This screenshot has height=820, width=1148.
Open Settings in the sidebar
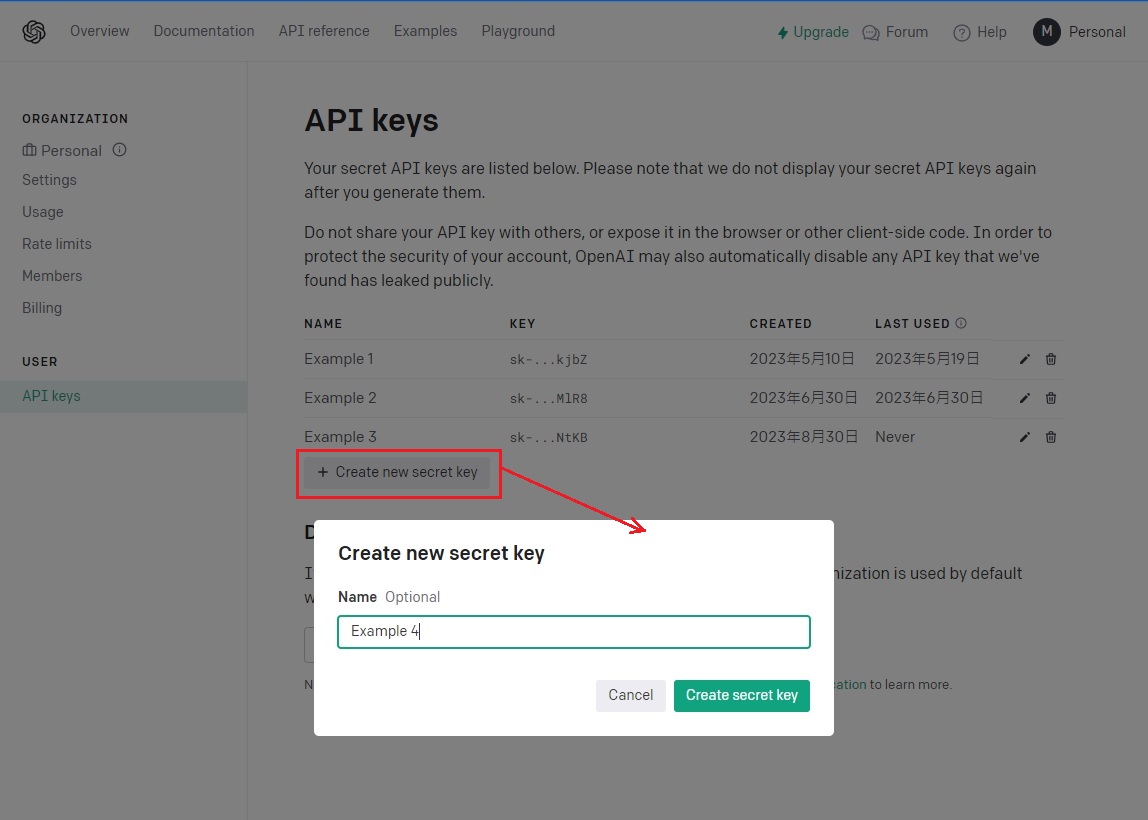pyautogui.click(x=49, y=180)
